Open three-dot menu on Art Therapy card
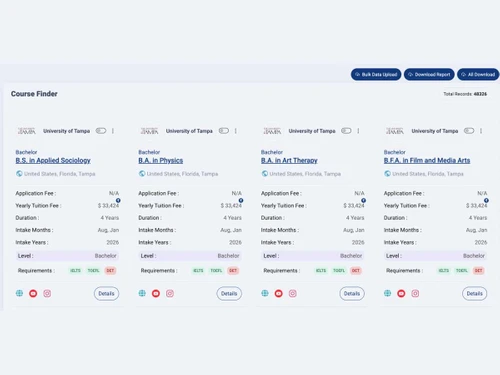The image size is (500, 375). pos(358,131)
